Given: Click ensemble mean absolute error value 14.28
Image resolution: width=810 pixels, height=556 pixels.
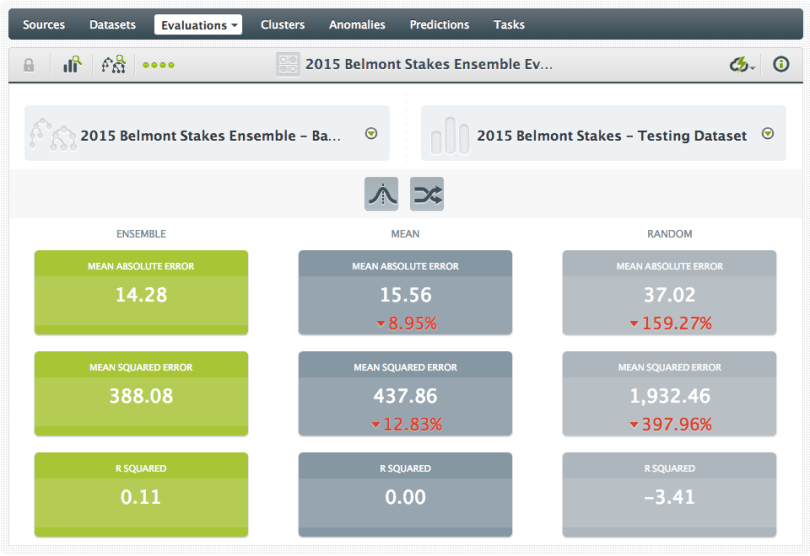Looking at the screenshot, I should [x=141, y=295].
